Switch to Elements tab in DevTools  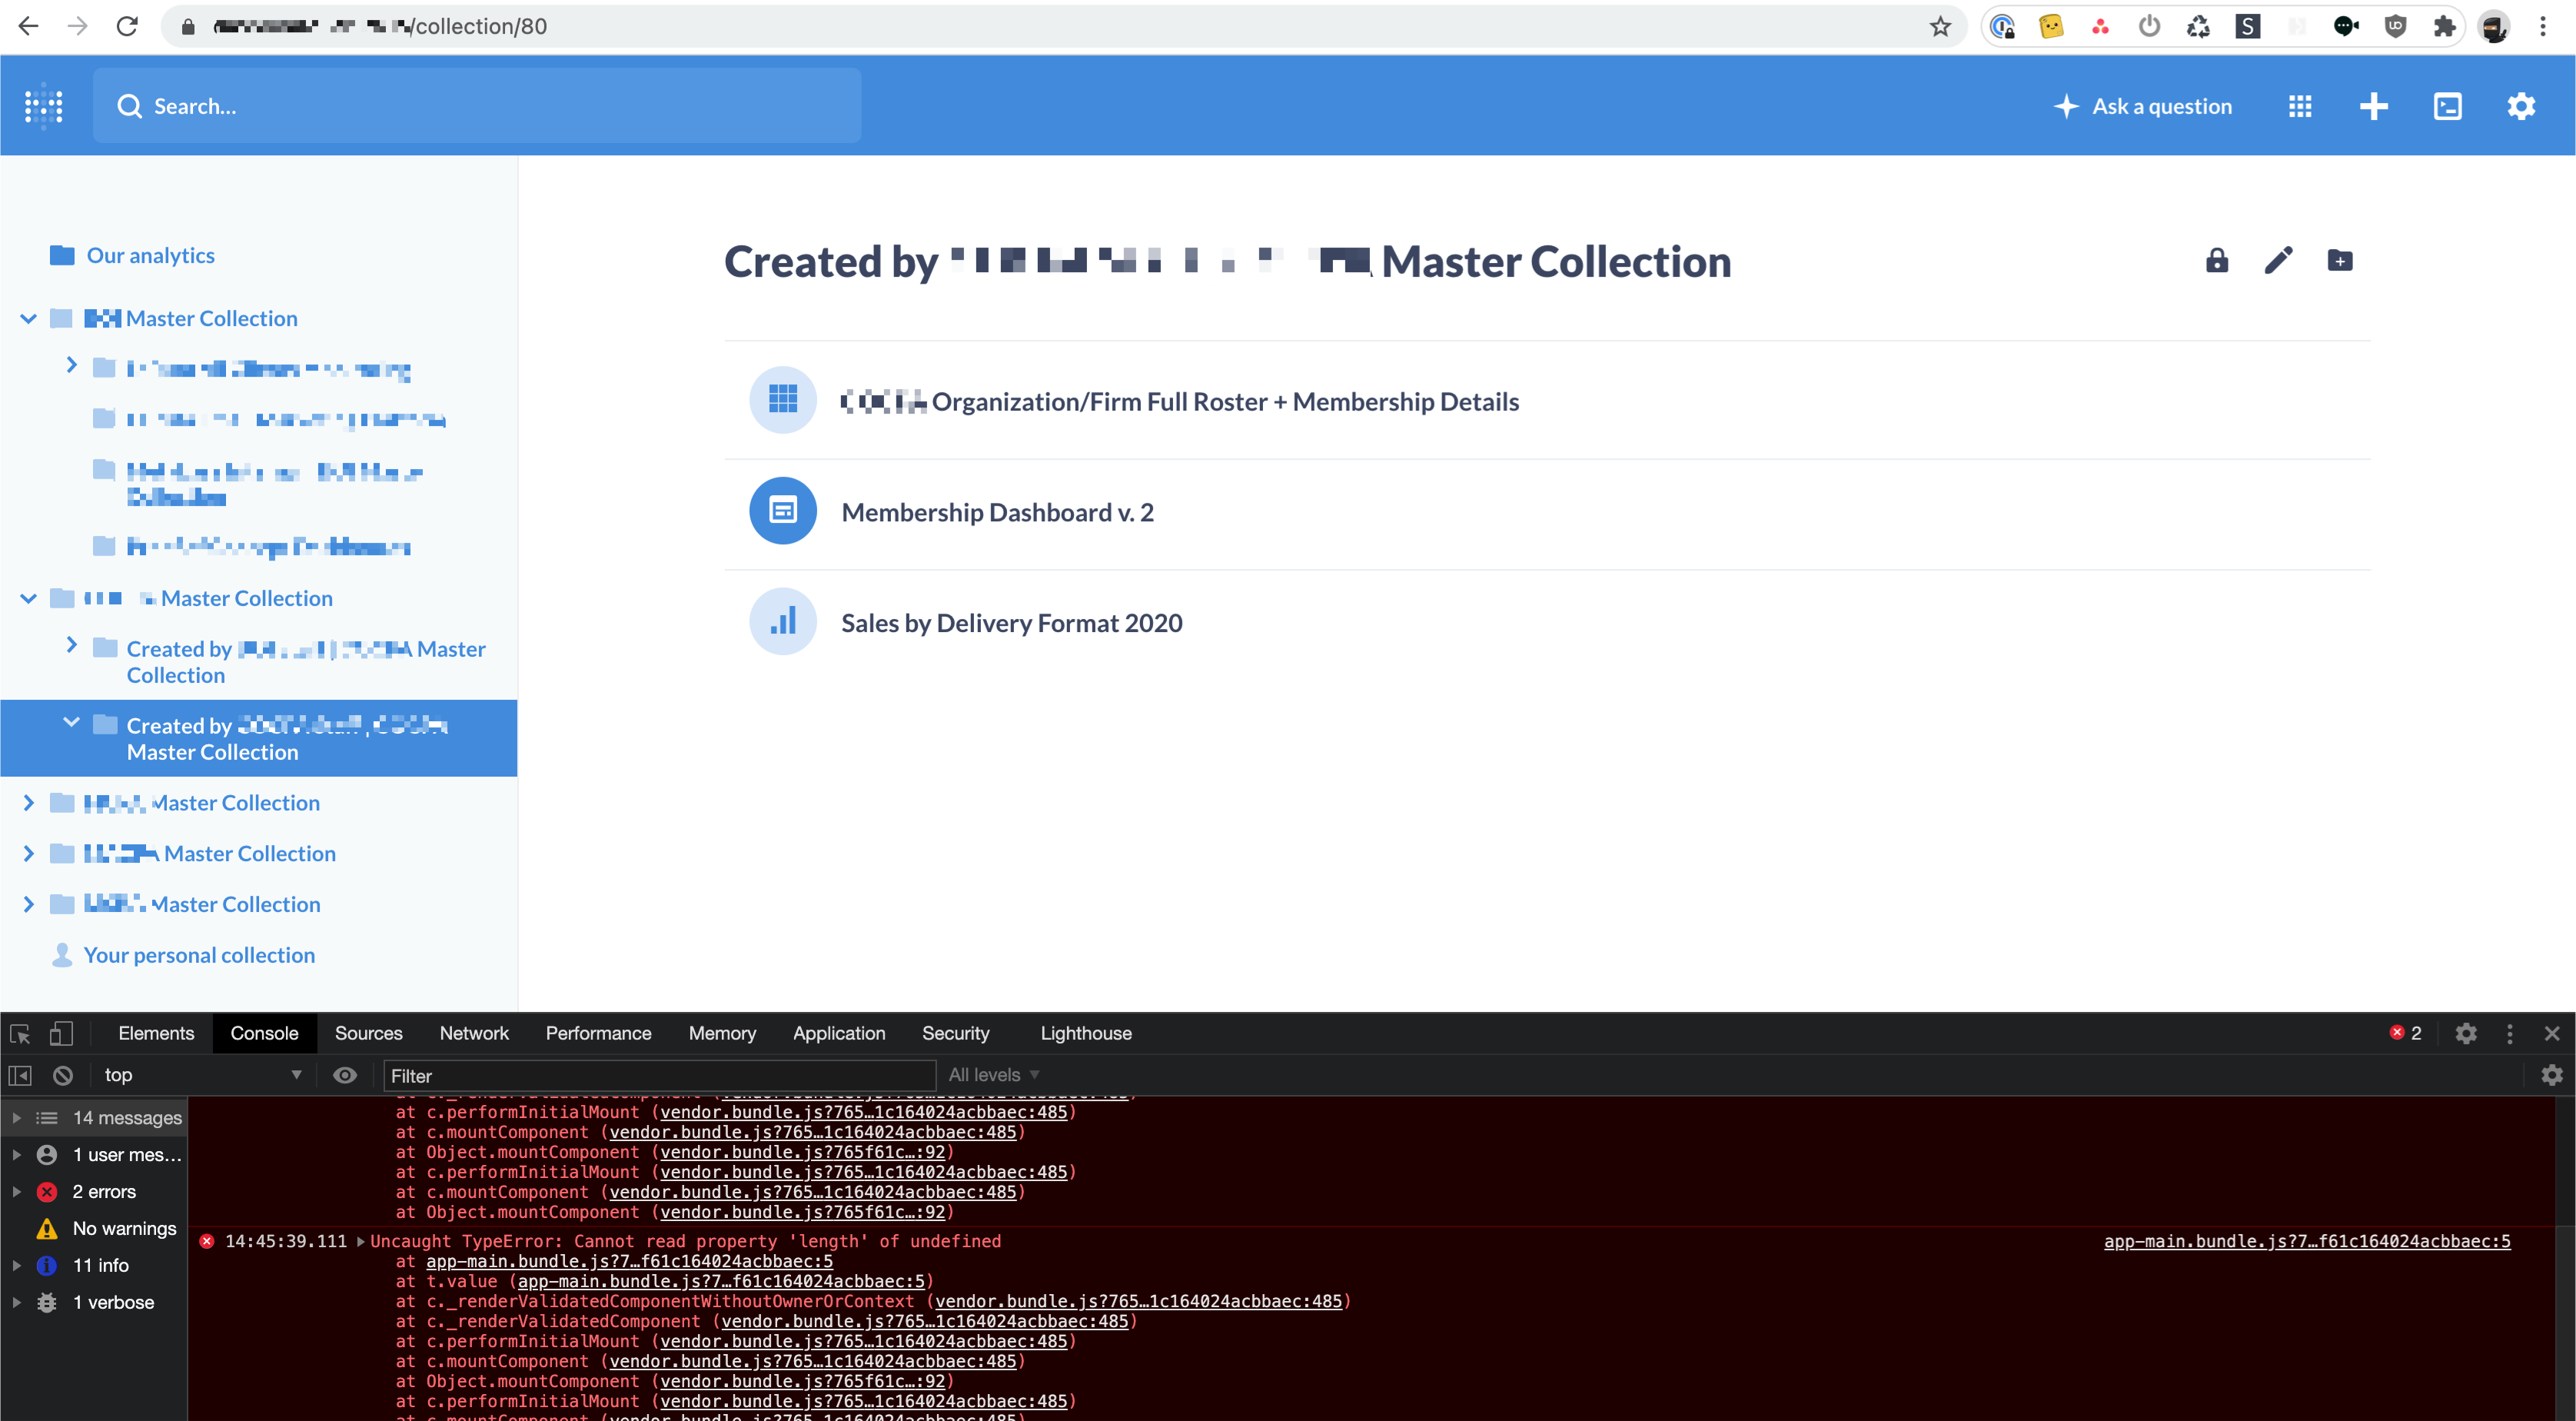[156, 1033]
